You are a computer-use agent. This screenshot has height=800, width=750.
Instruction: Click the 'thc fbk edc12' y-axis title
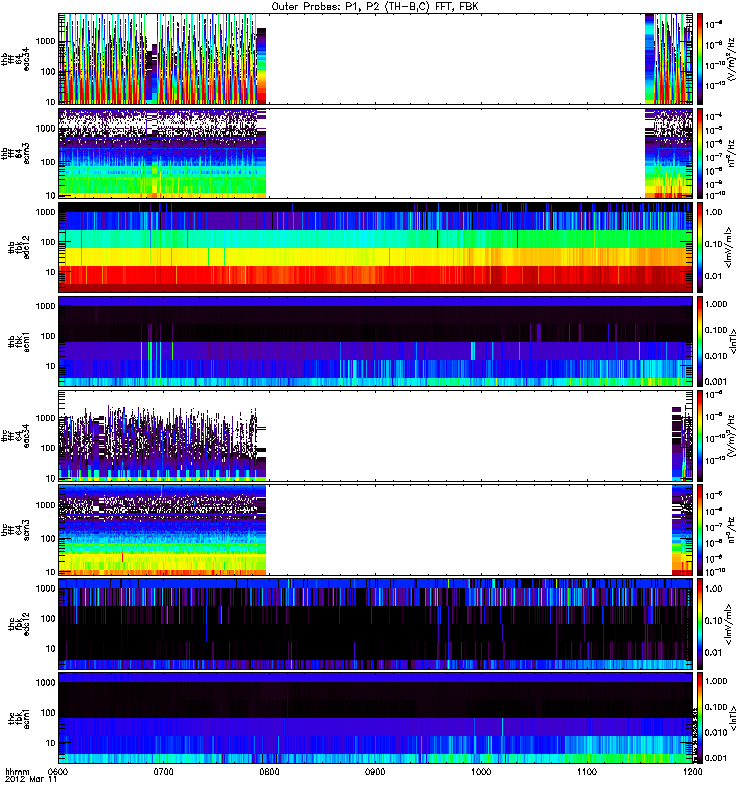[19, 623]
